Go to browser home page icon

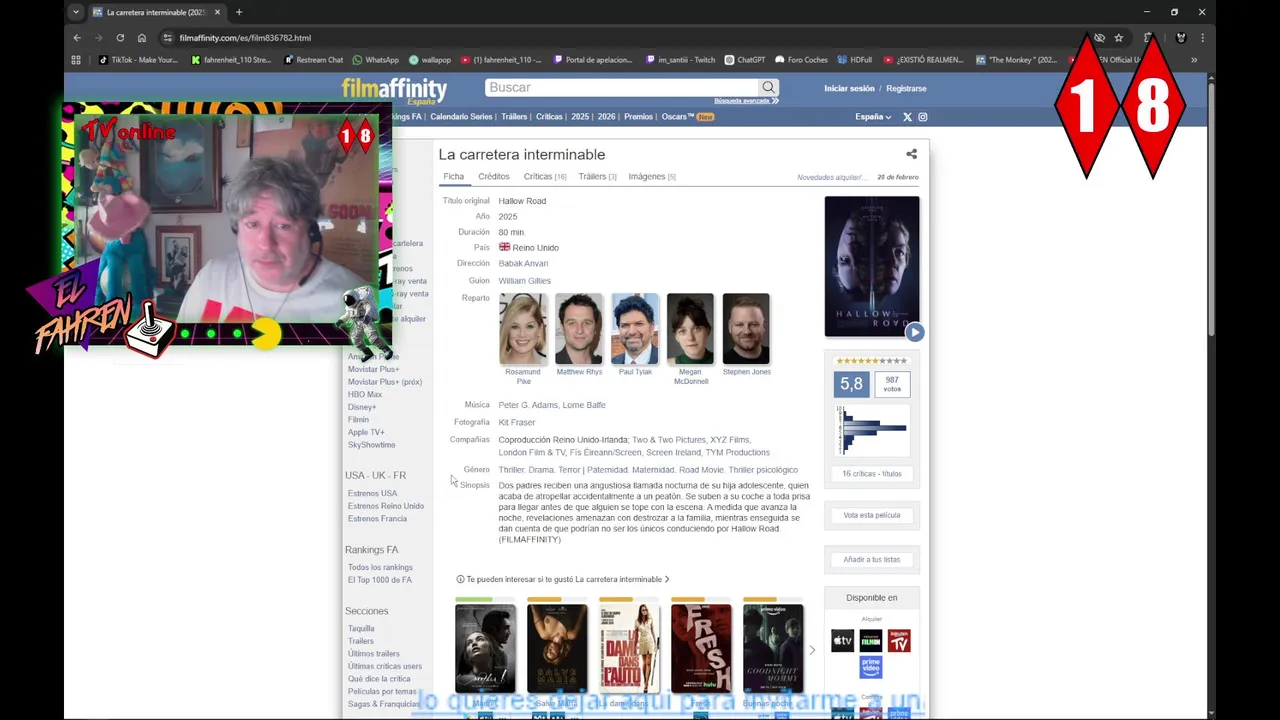point(142,38)
